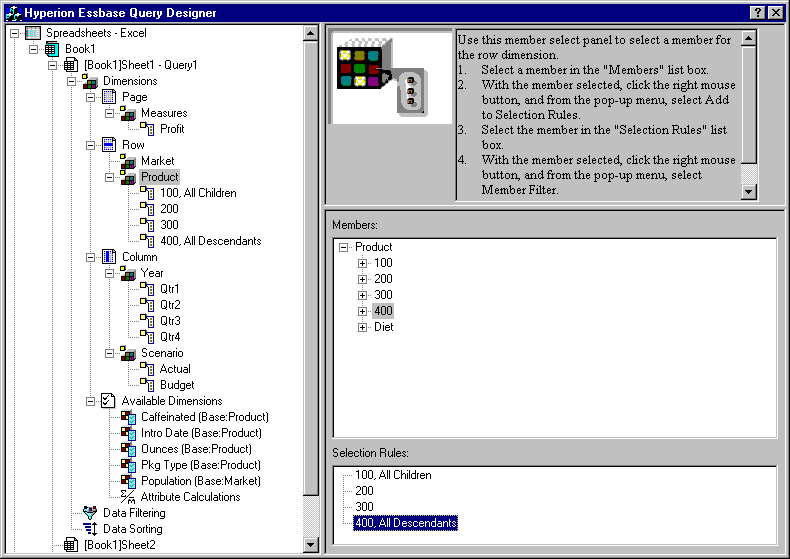
Task: Click the Page dimension layout icon
Action: click(x=109, y=97)
